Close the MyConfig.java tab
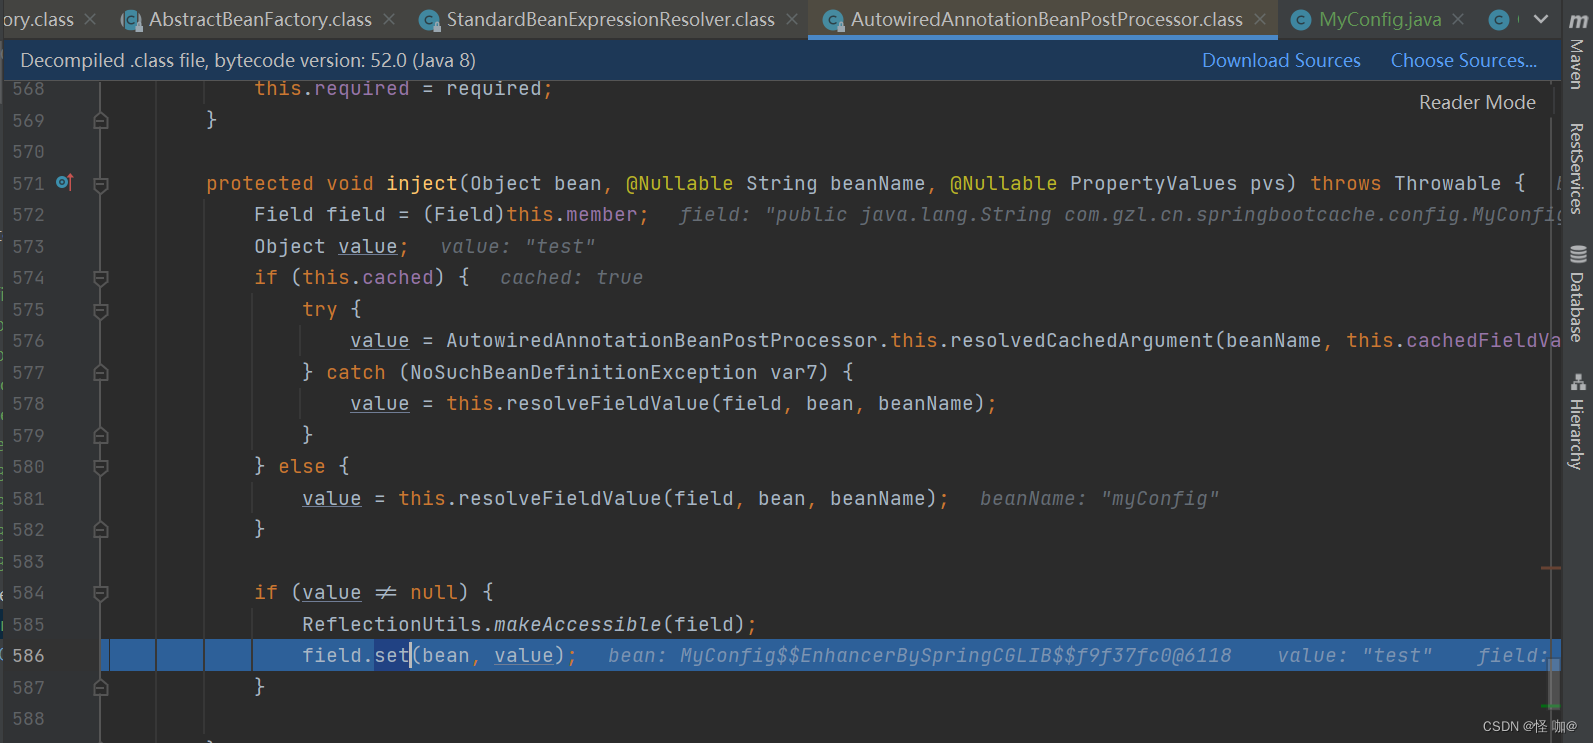 click(x=1458, y=19)
